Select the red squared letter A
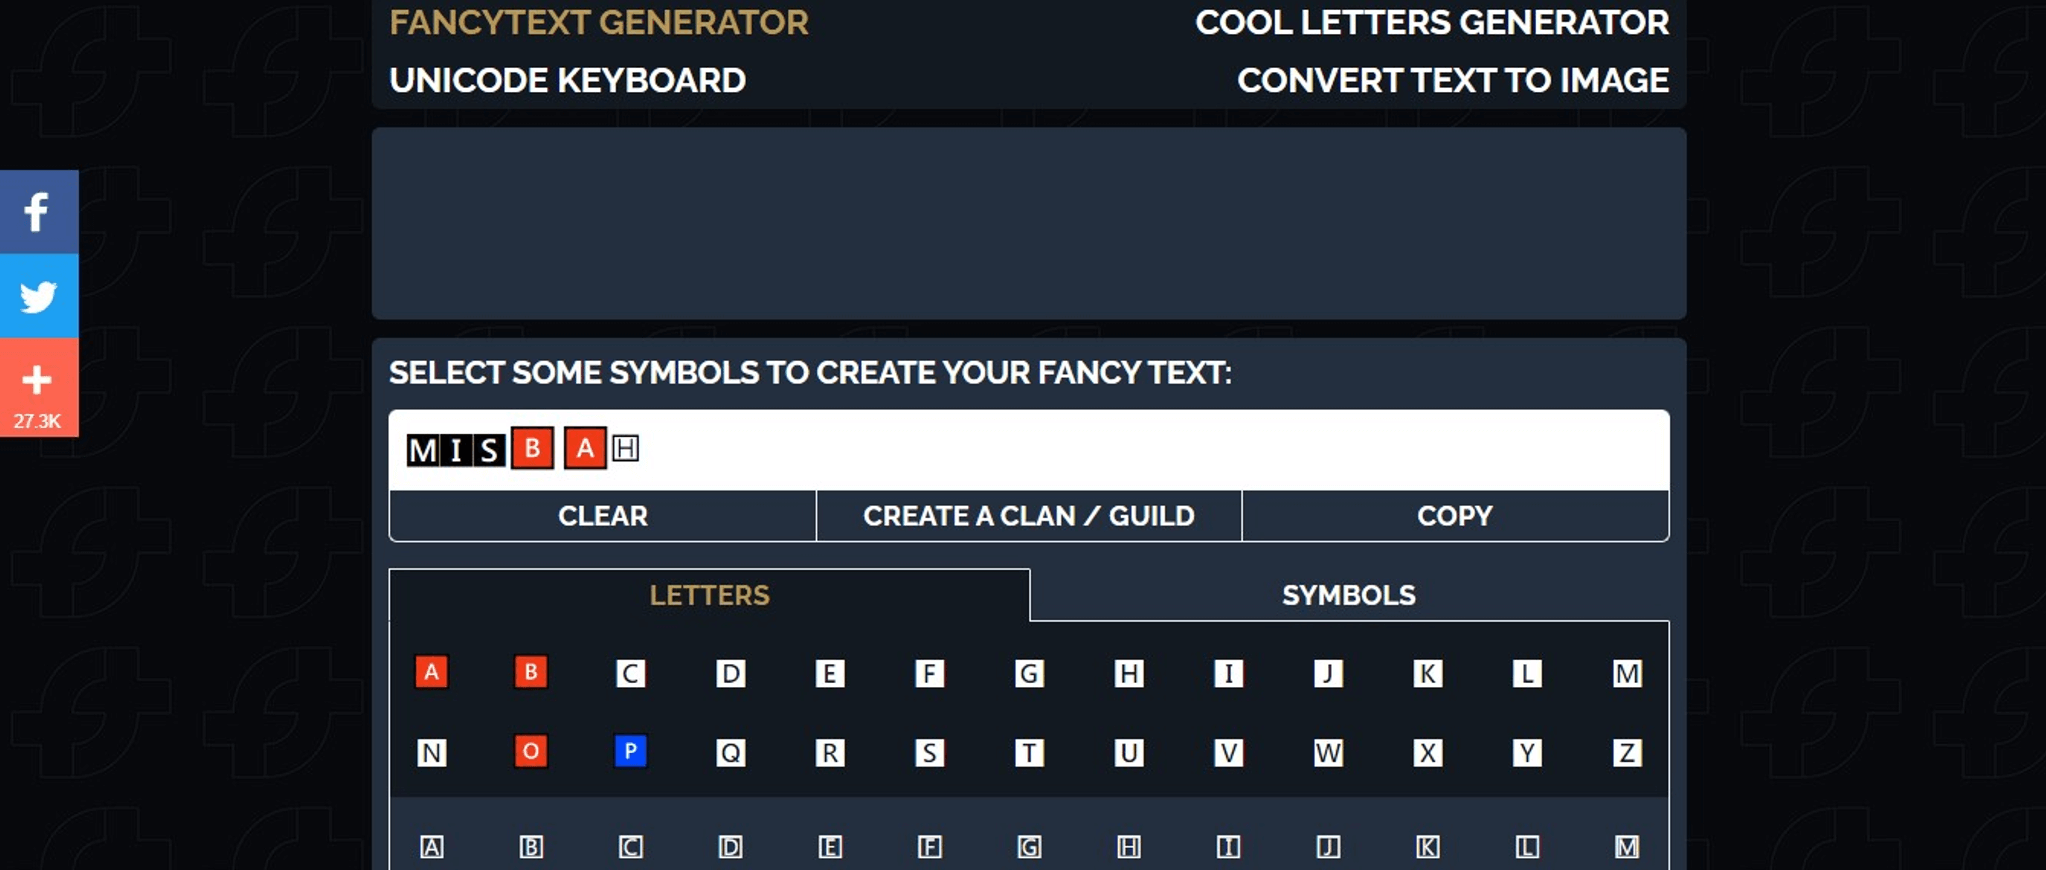The width and height of the screenshot is (2046, 870). 431,673
